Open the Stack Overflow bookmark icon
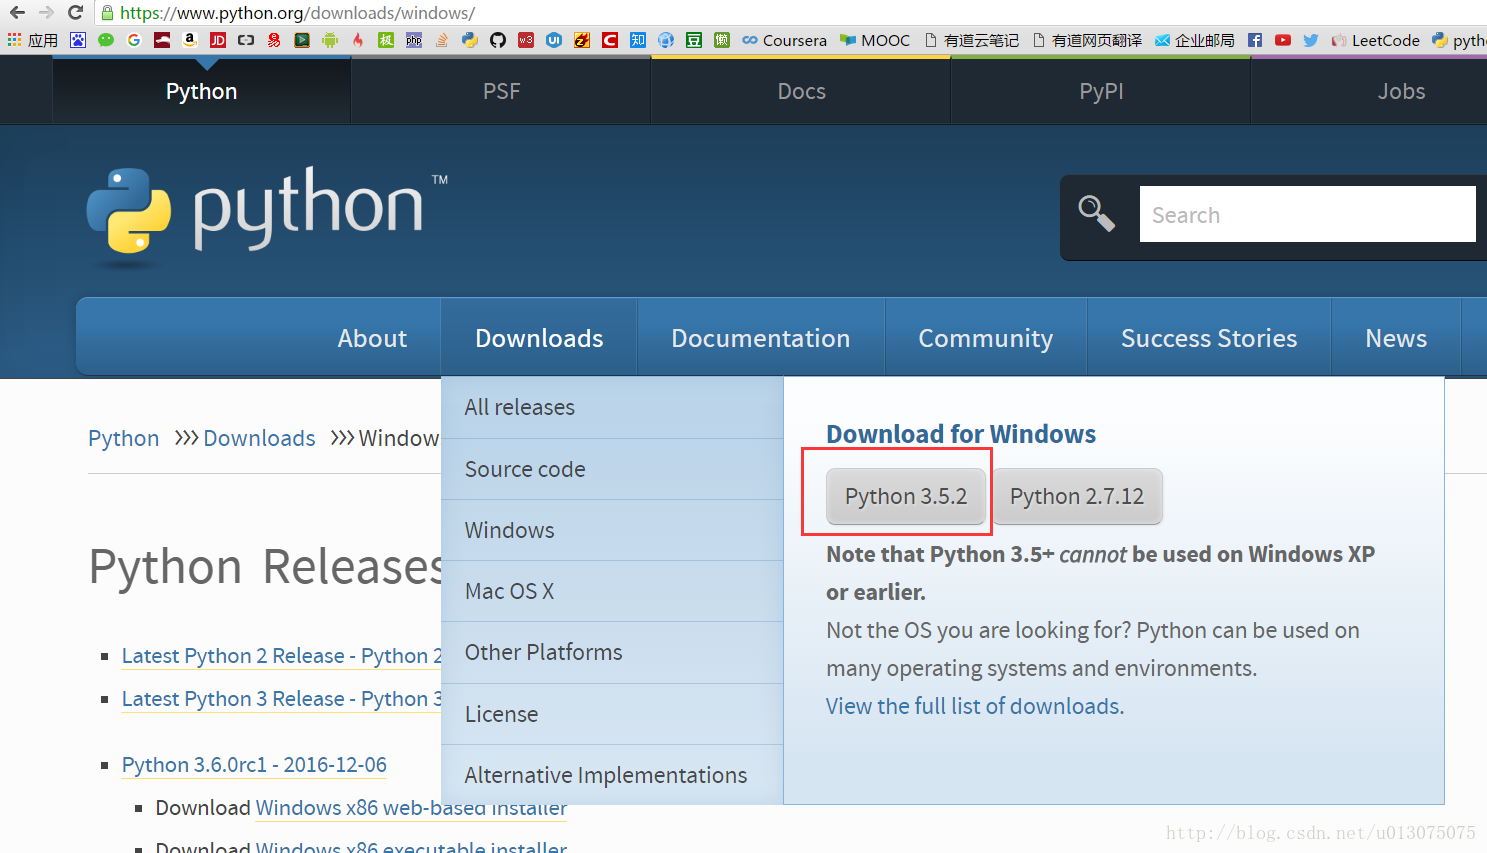 click(441, 40)
